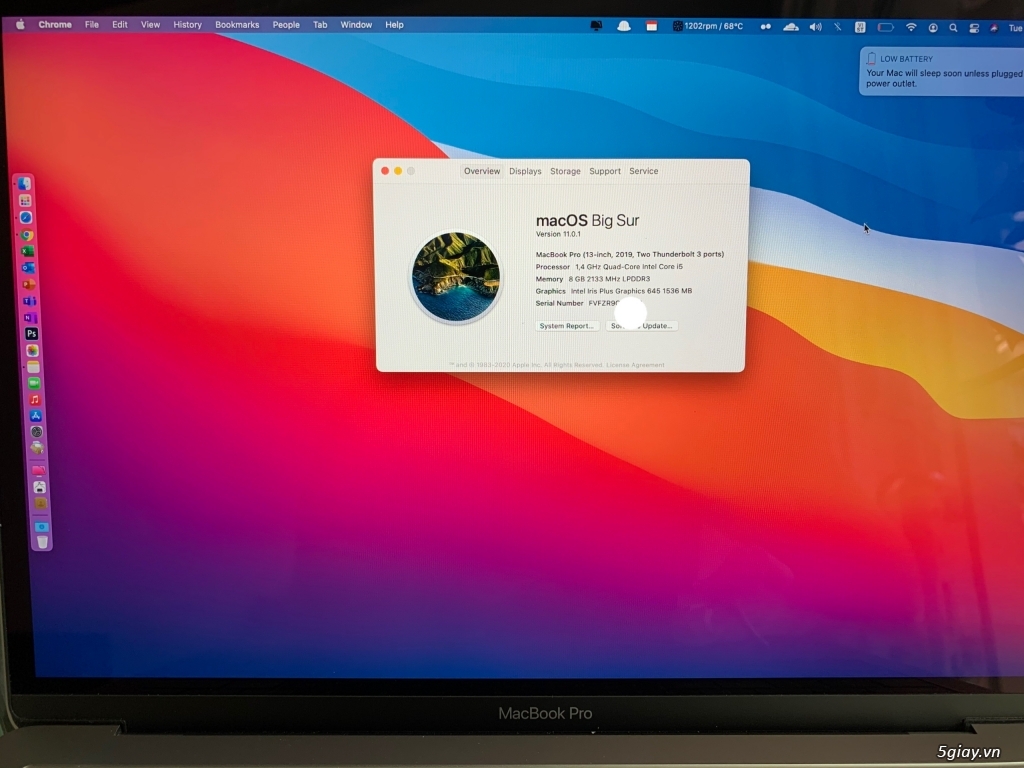This screenshot has height=768, width=1024.
Task: Click the red calendar menu bar icon
Action: coord(651,26)
